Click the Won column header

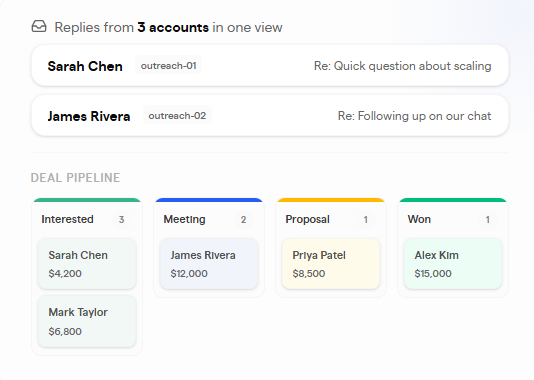pos(419,219)
